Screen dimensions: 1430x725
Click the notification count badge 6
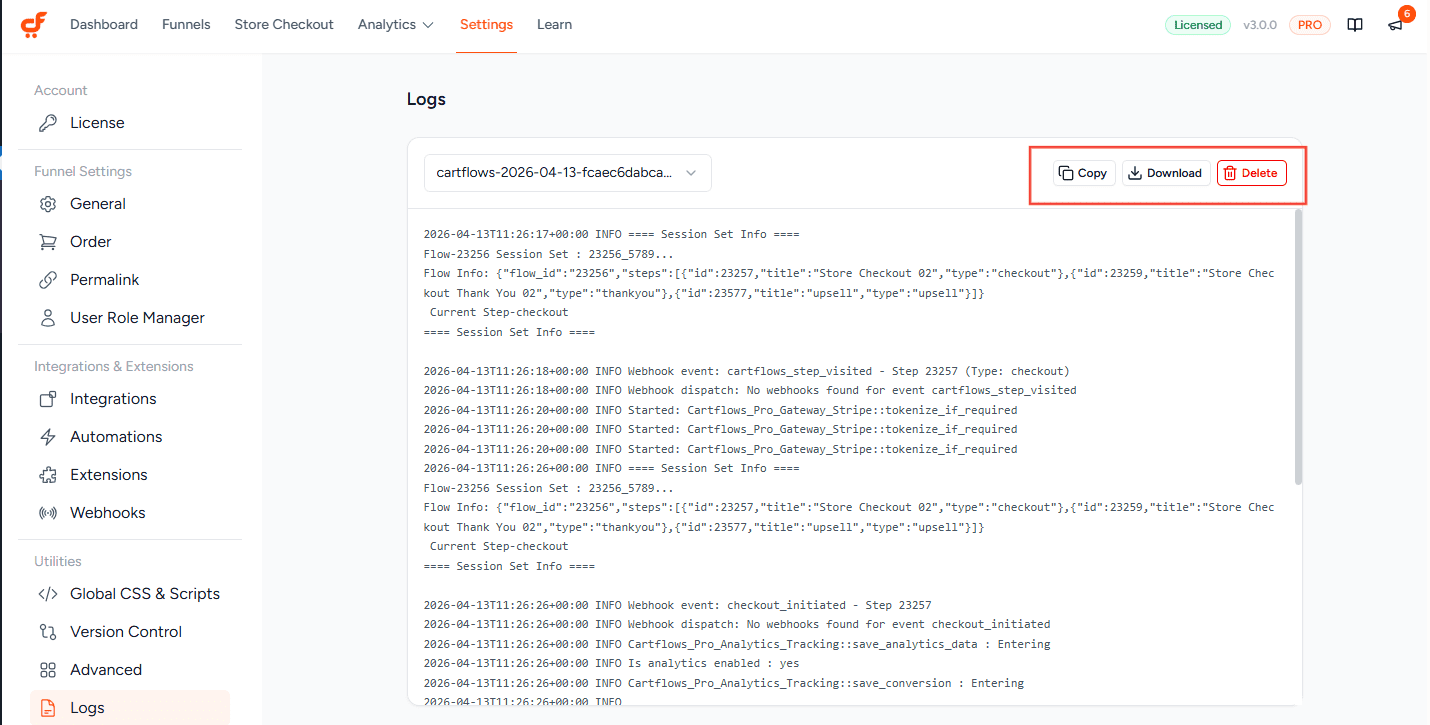[x=1406, y=14]
